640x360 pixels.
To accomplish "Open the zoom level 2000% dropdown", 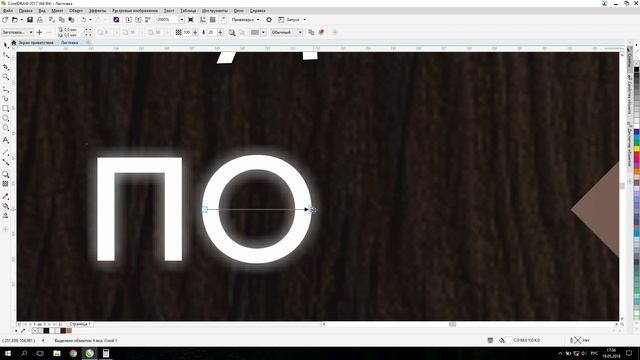I will coord(182,20).
